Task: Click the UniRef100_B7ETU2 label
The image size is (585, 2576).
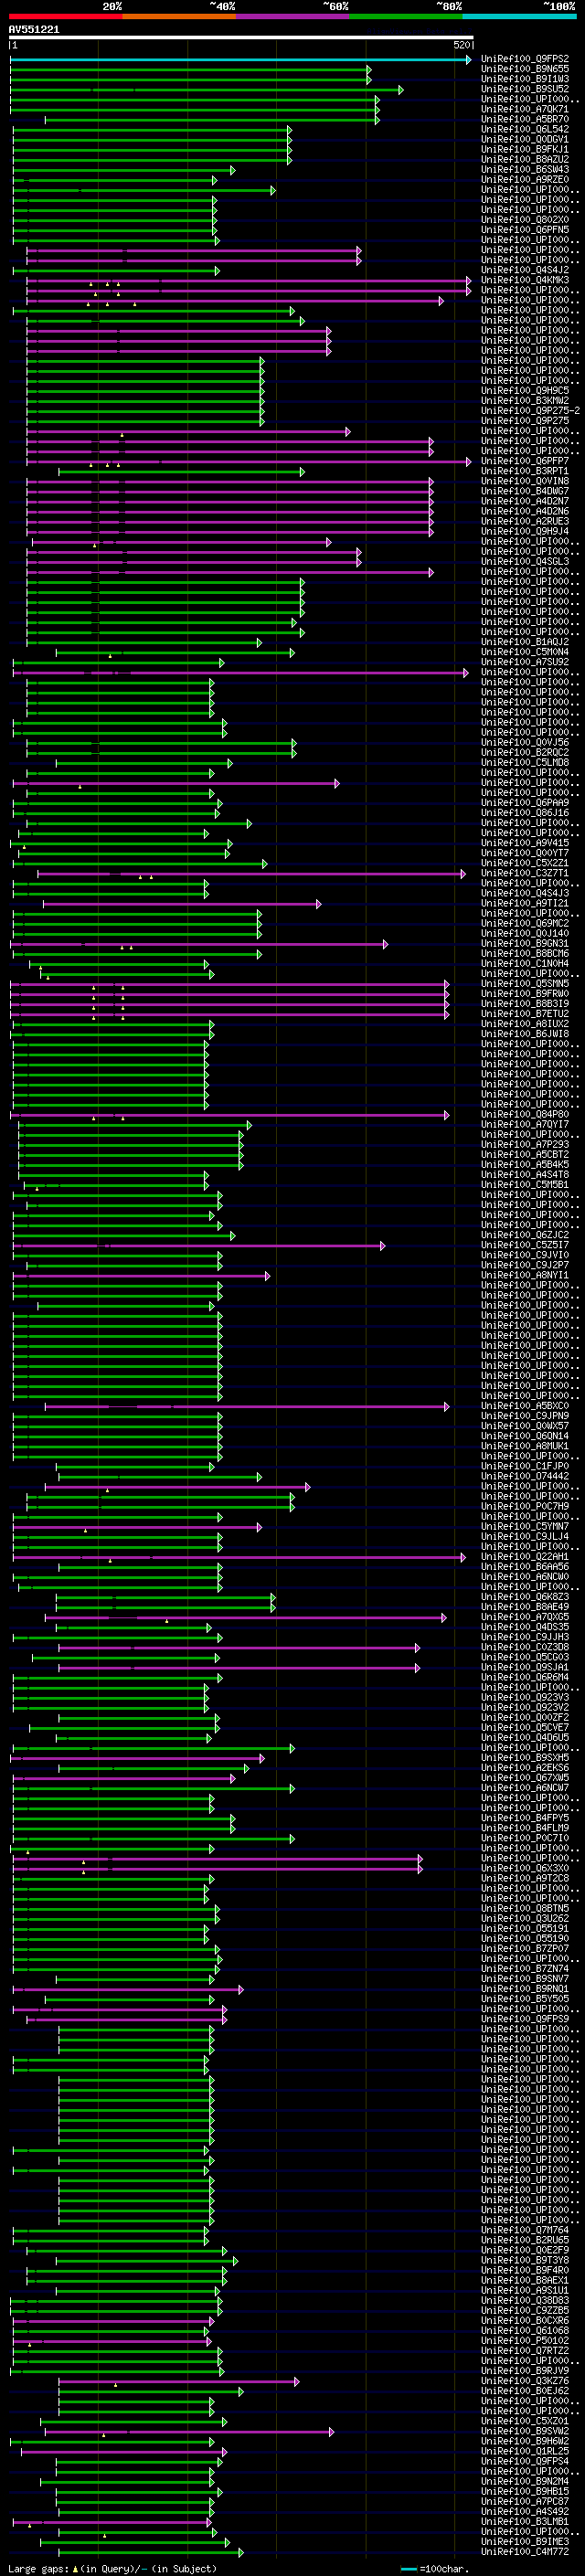Action: (x=525, y=1014)
